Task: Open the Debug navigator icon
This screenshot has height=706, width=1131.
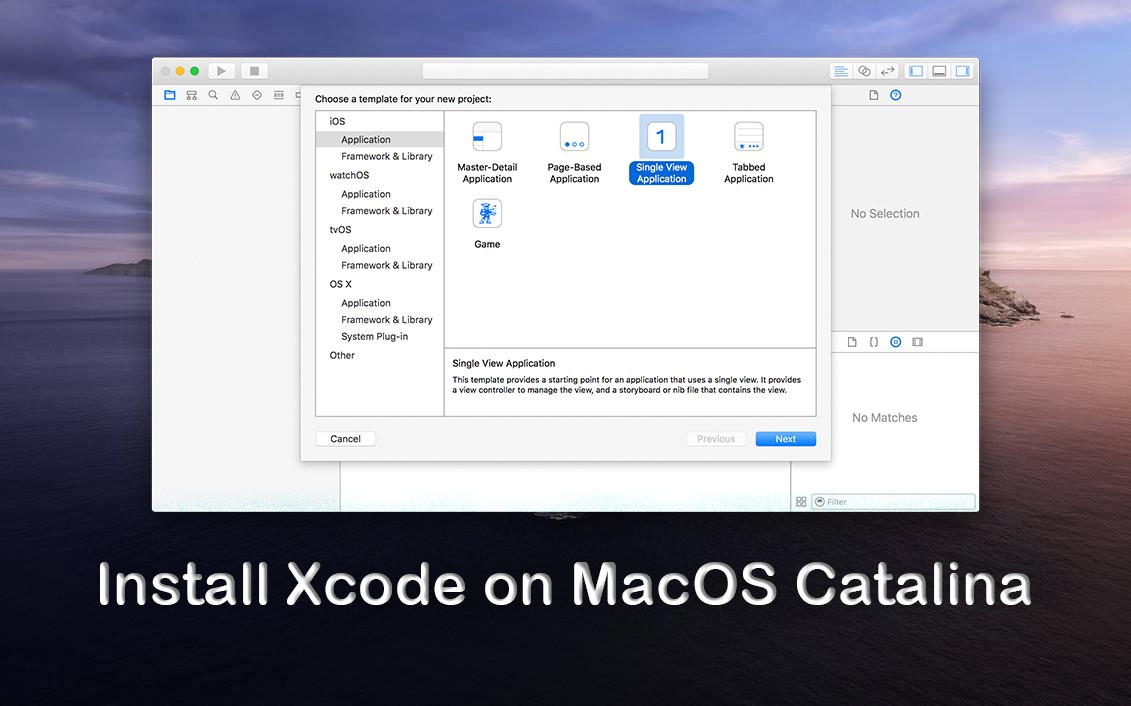Action: tap(278, 95)
